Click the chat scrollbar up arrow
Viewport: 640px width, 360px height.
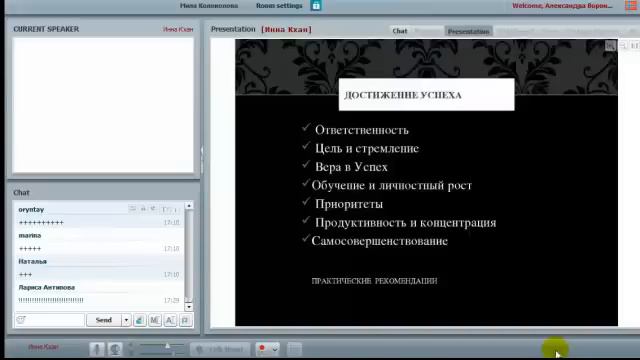tap(189, 206)
